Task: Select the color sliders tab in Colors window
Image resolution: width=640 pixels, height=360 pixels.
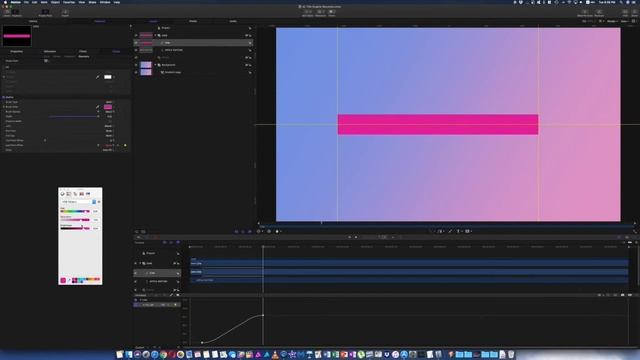Action: click(x=69, y=194)
